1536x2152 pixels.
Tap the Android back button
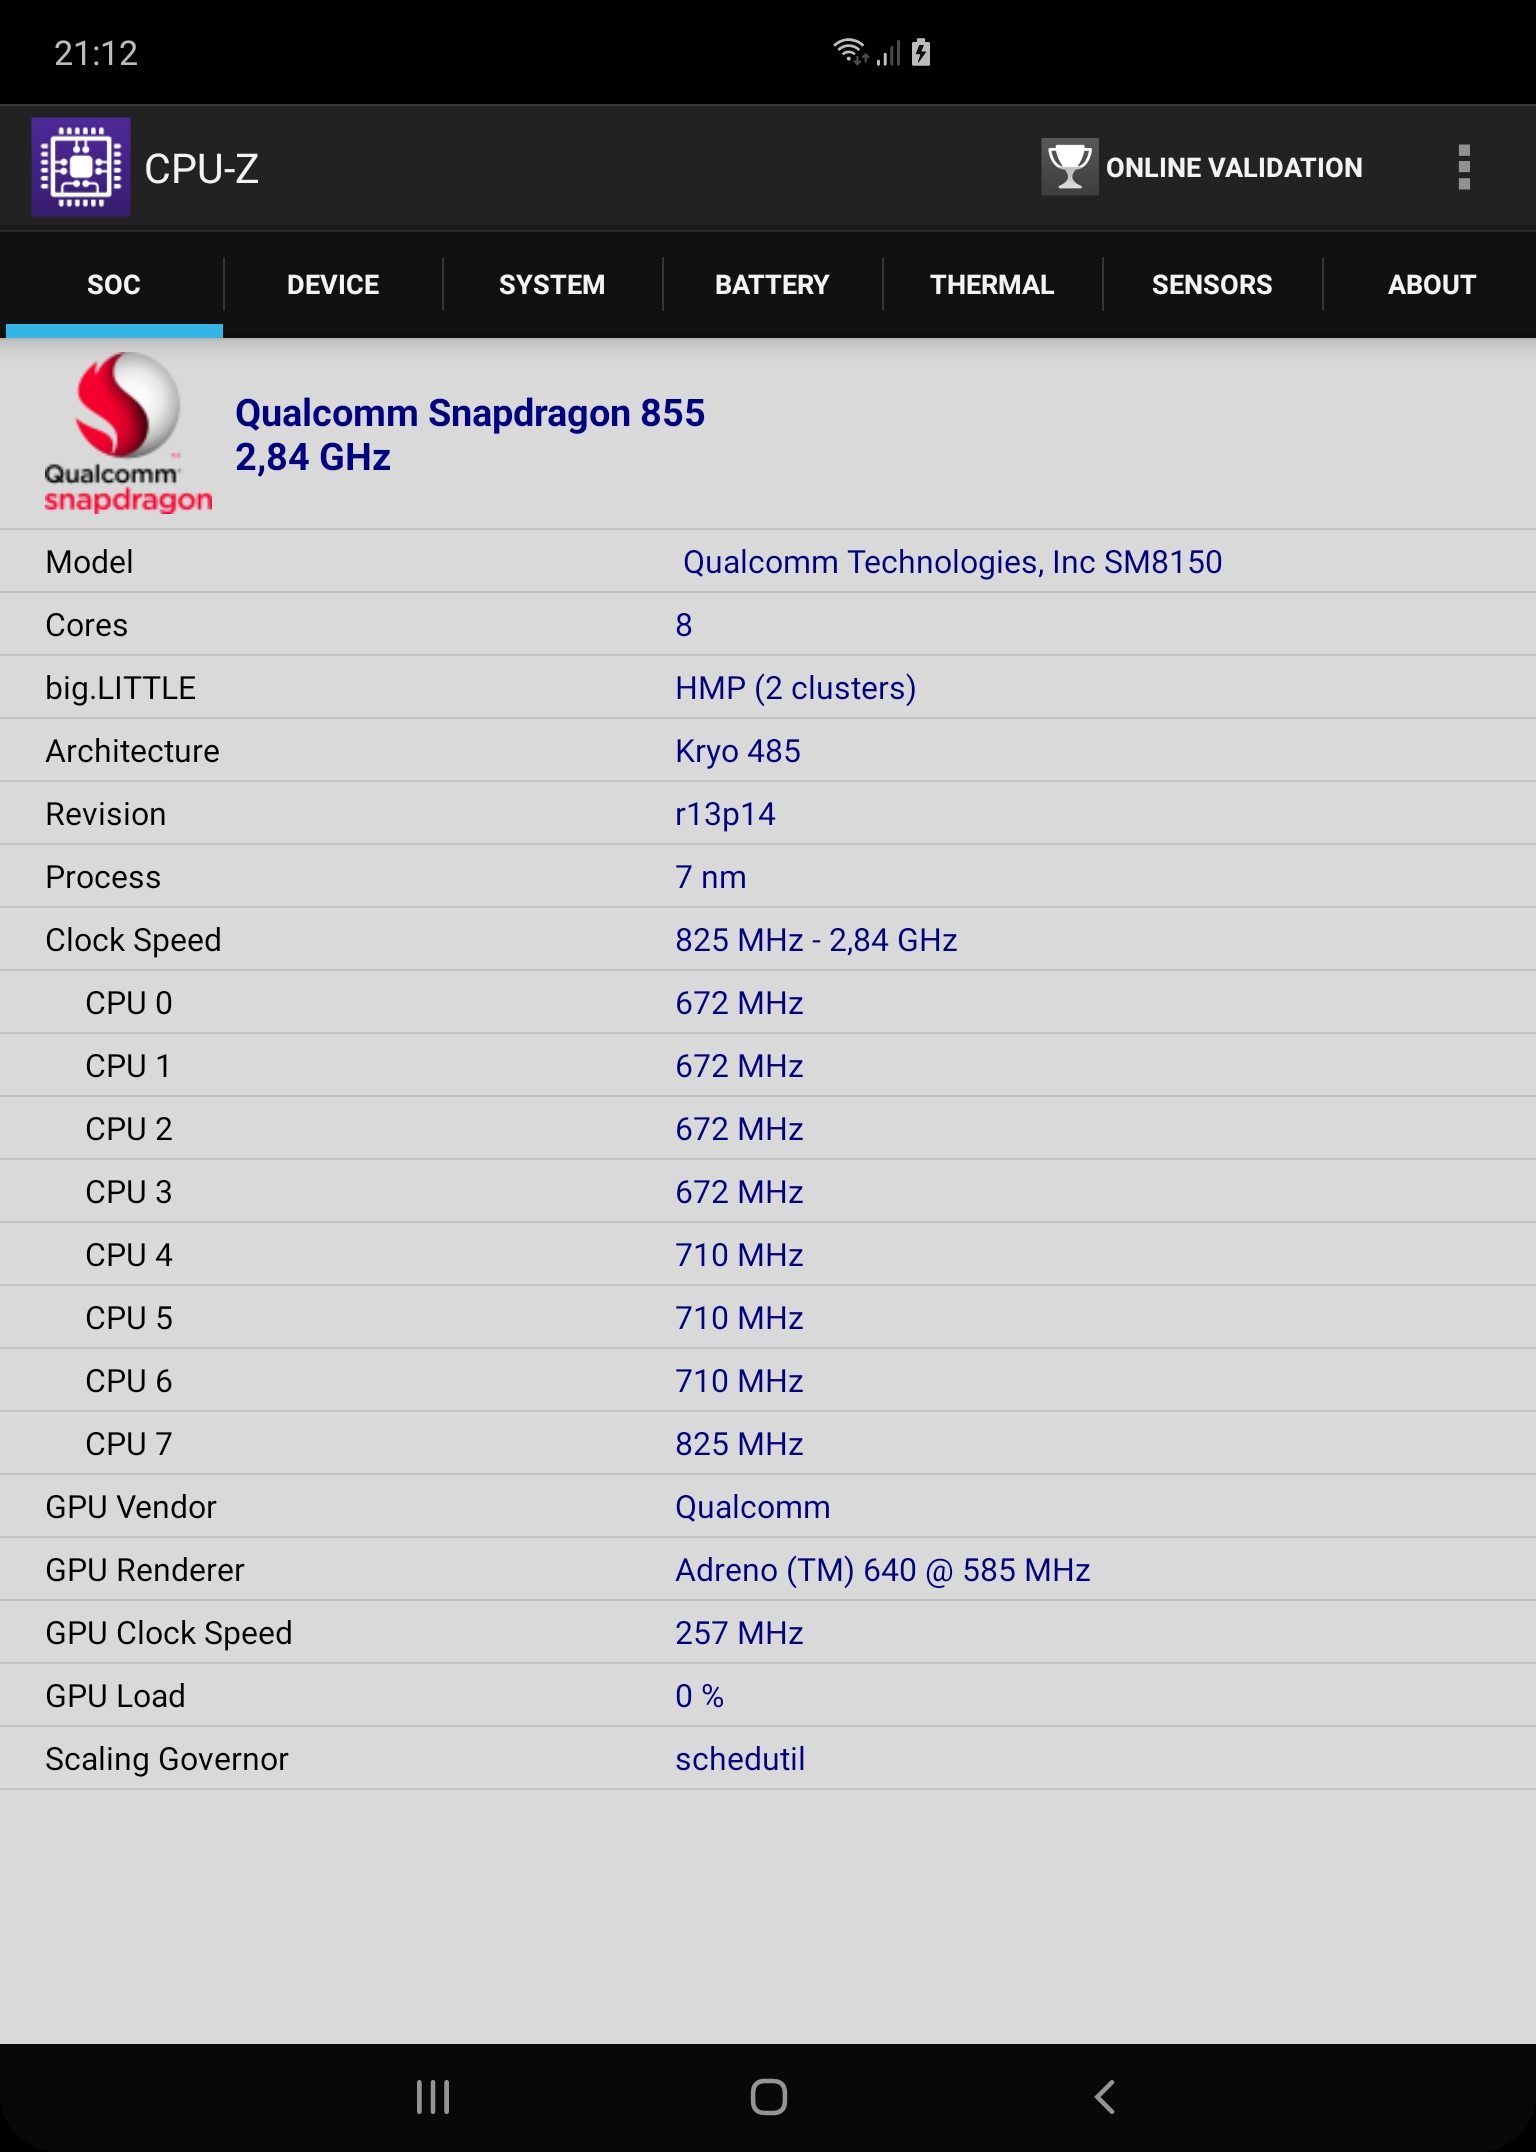tap(1105, 2097)
